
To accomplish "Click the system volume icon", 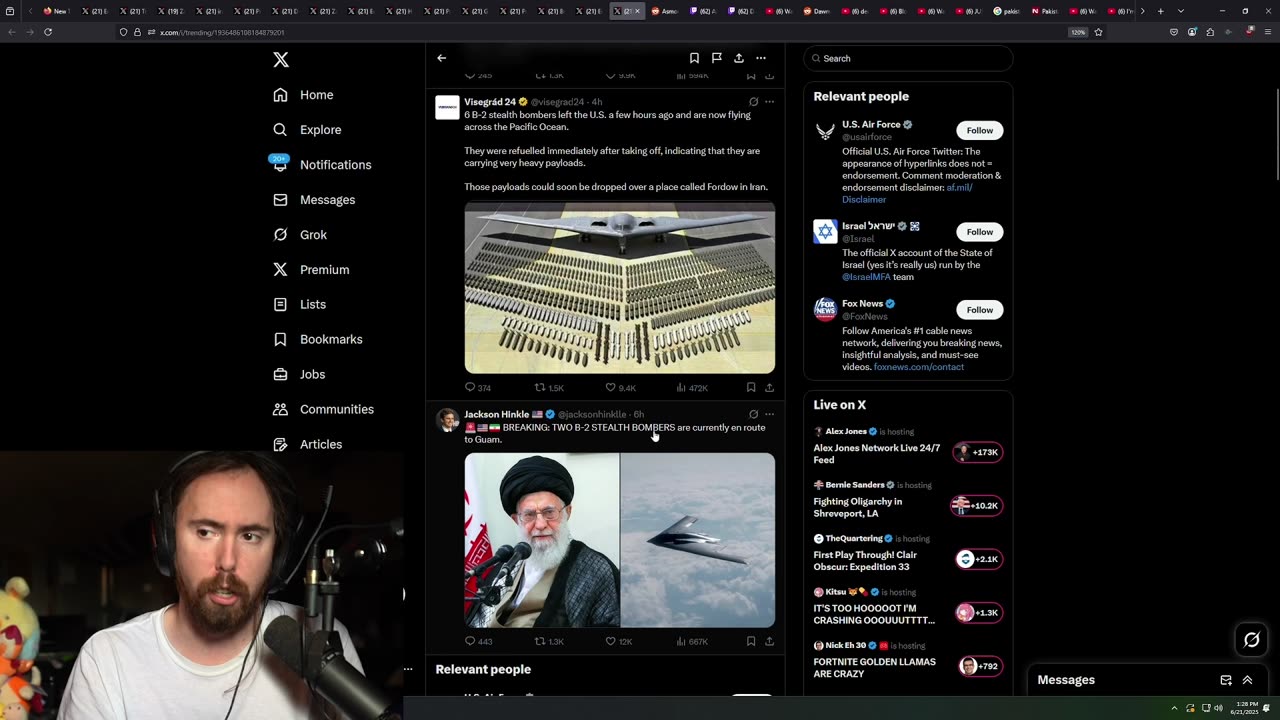I will pyautogui.click(x=1218, y=708).
